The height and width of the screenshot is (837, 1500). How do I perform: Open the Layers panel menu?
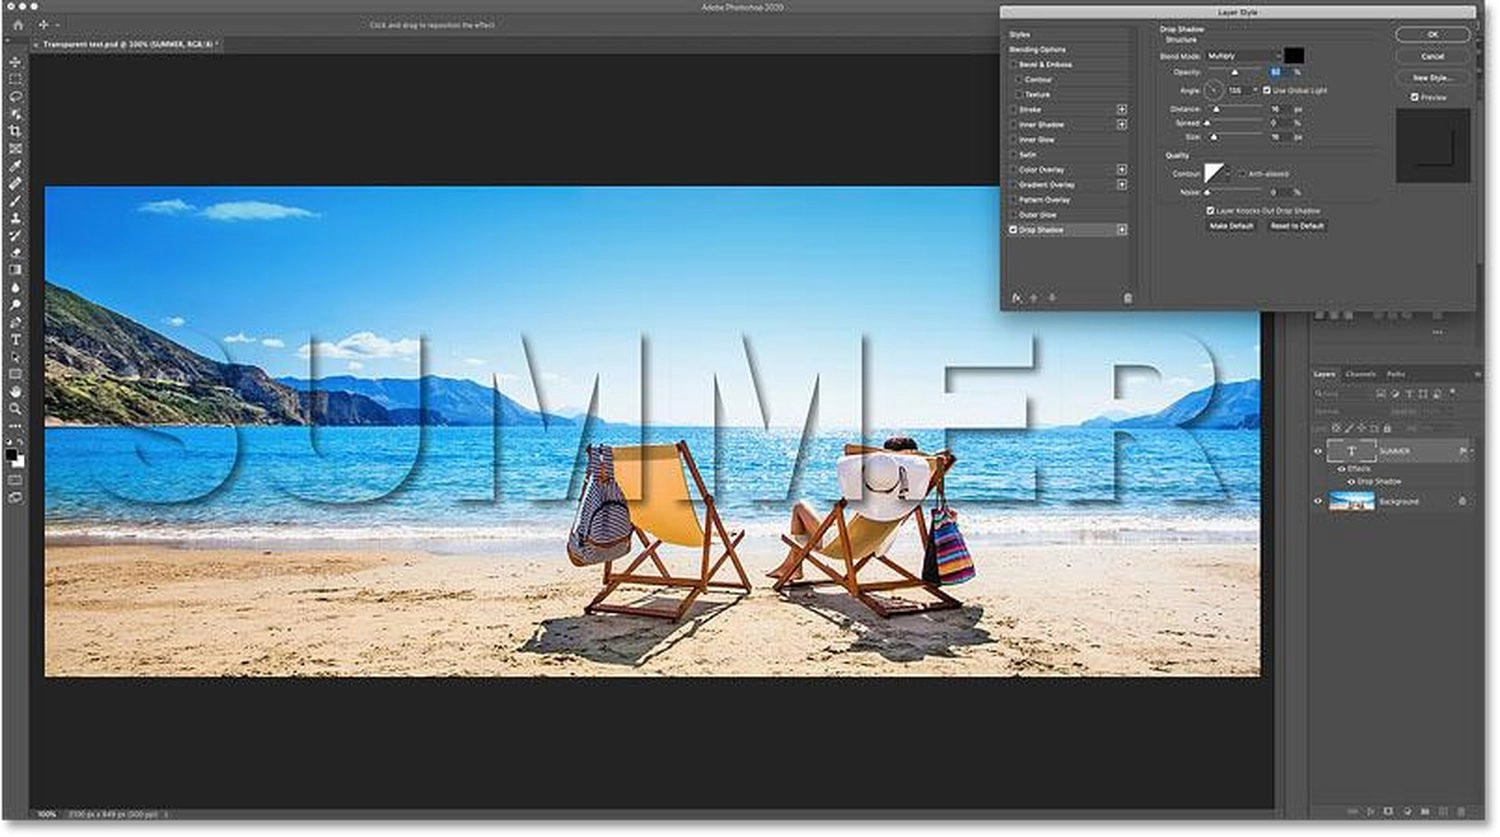[x=1478, y=374]
